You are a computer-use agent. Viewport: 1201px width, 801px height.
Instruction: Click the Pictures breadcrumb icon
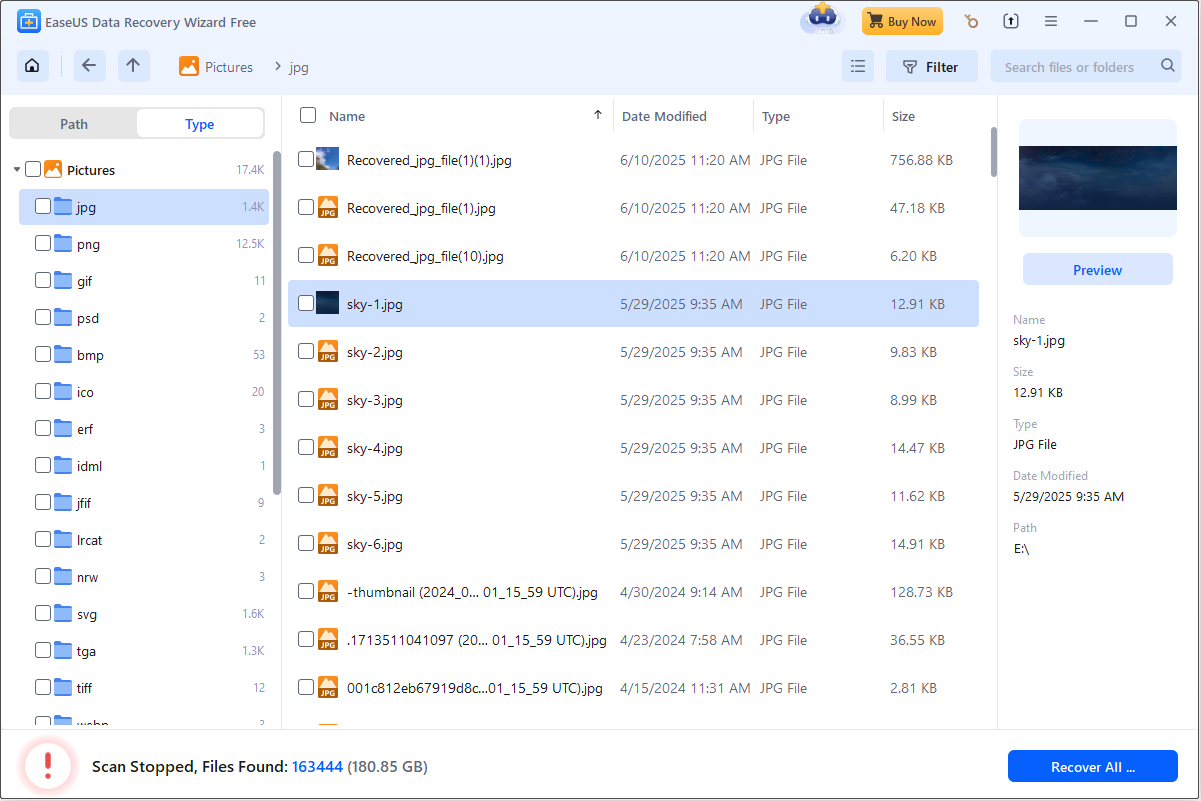pyautogui.click(x=189, y=67)
